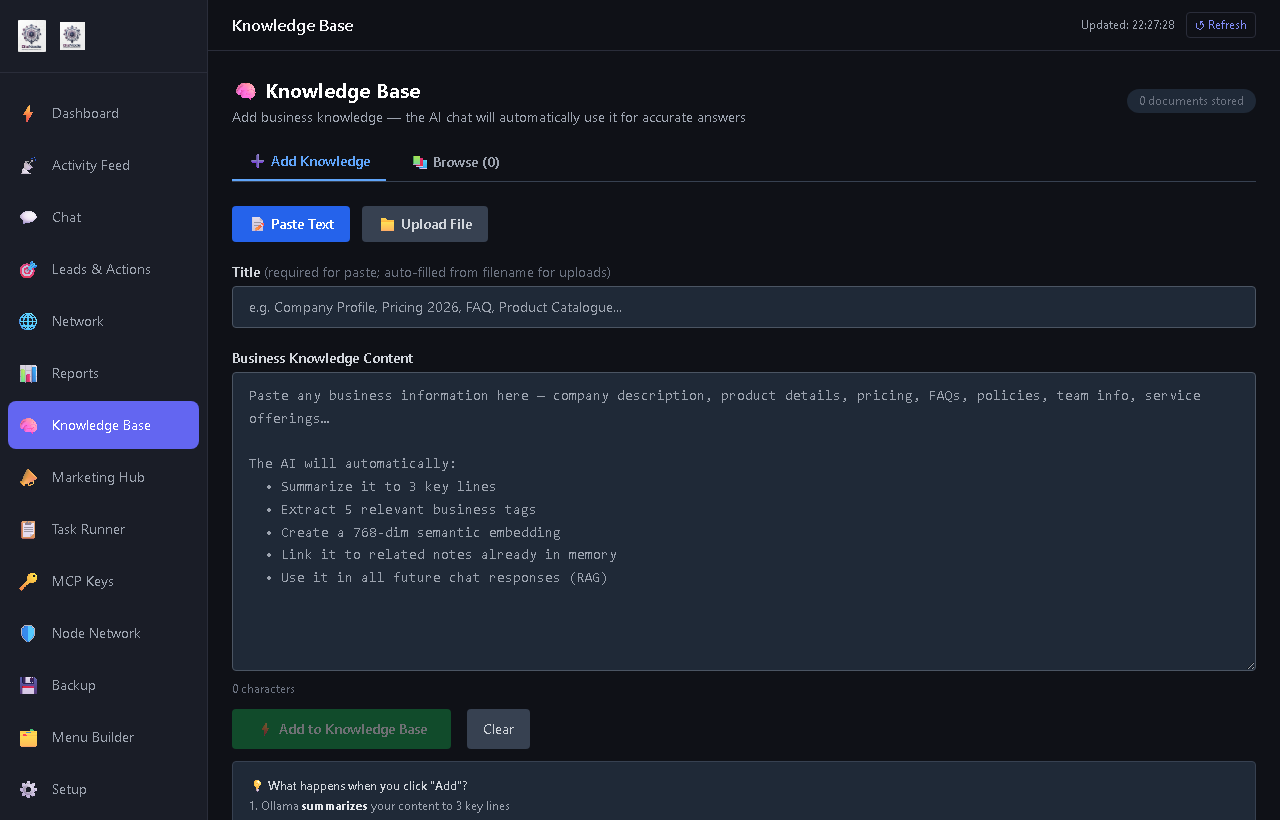Select the MCP Keys wrench icon

28,581
